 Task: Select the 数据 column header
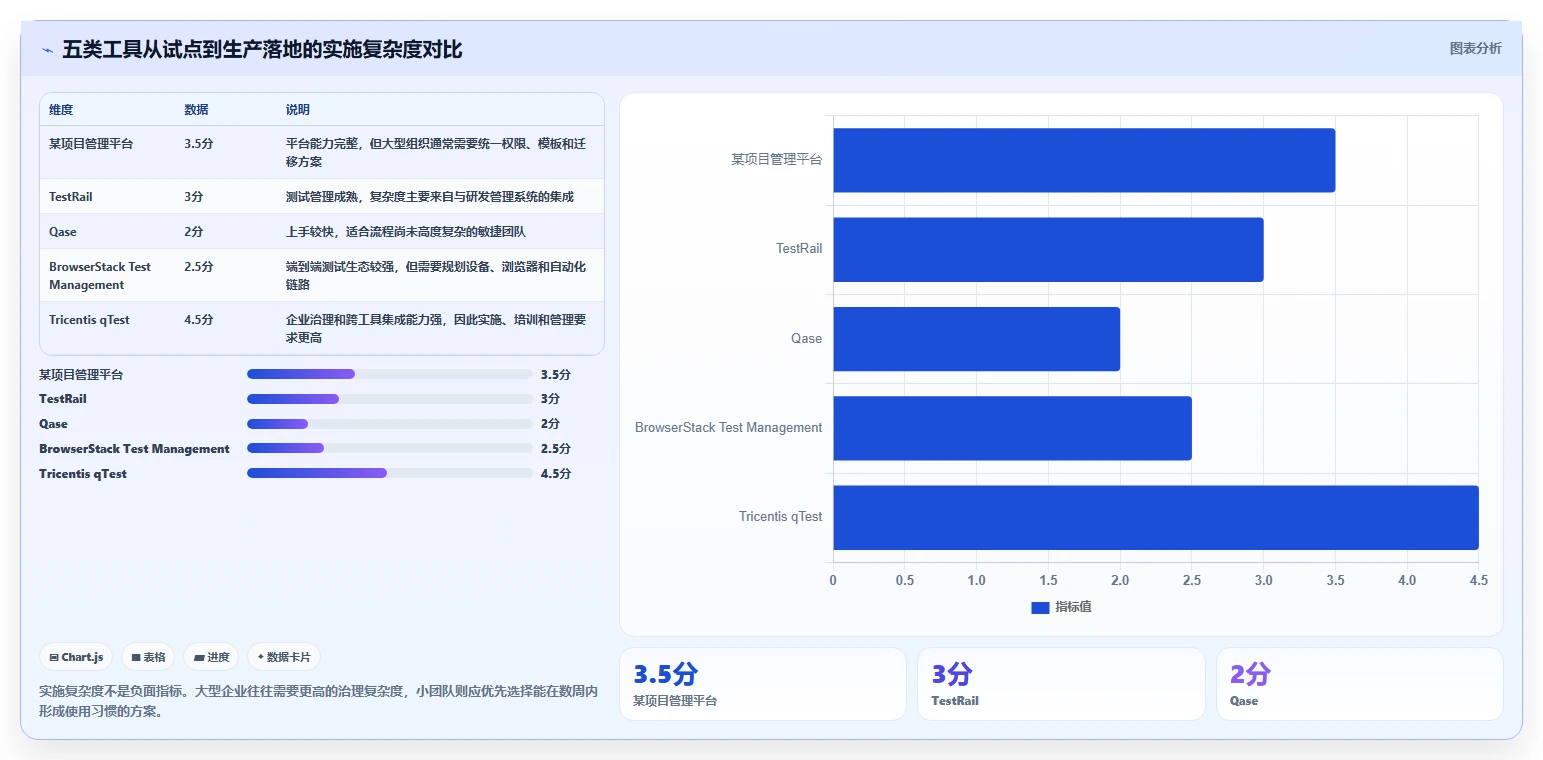[x=196, y=110]
